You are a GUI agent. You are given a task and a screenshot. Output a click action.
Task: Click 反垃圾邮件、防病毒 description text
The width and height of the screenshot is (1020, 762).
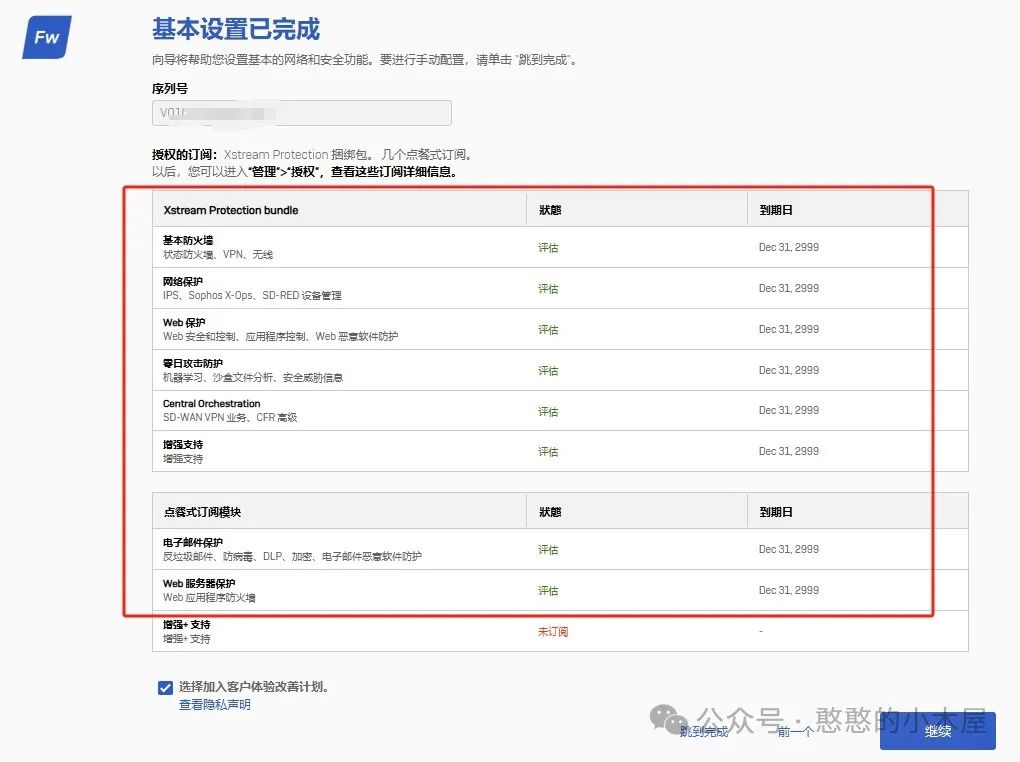[x=292, y=556]
